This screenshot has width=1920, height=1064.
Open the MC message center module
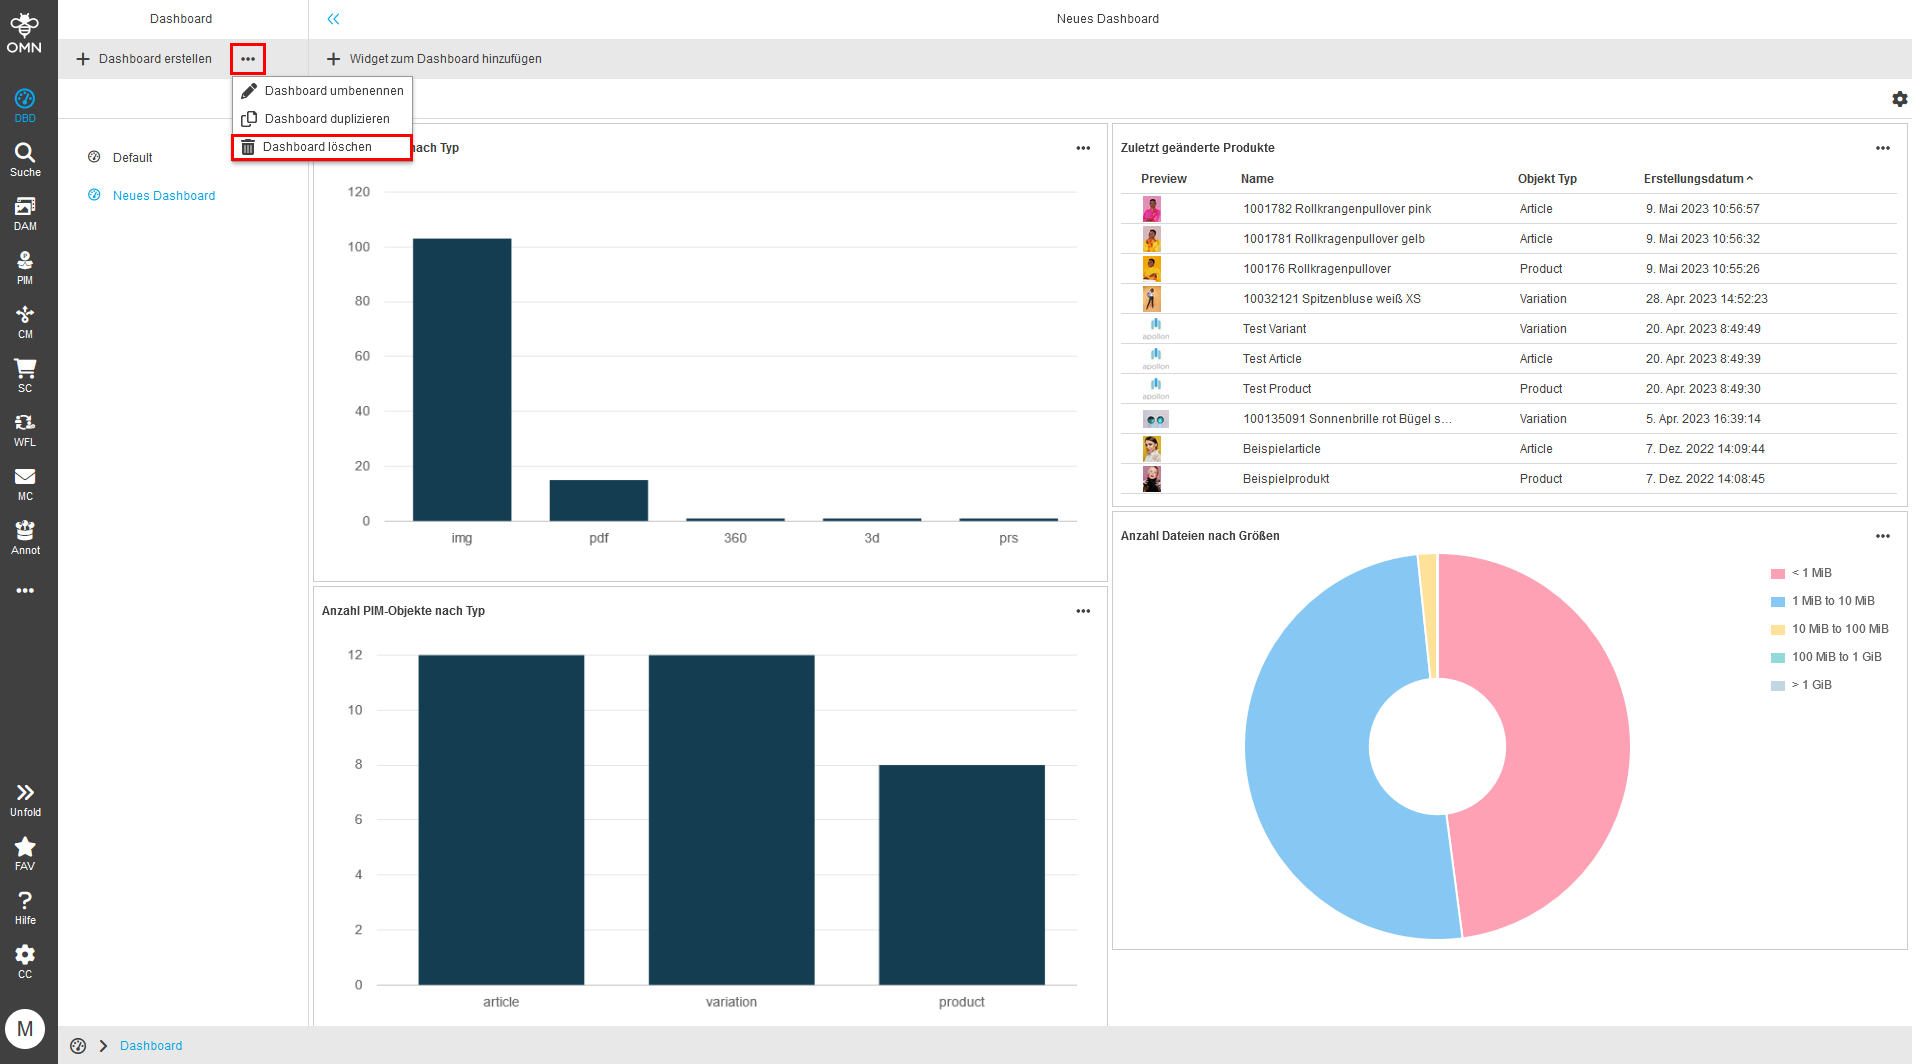click(25, 483)
